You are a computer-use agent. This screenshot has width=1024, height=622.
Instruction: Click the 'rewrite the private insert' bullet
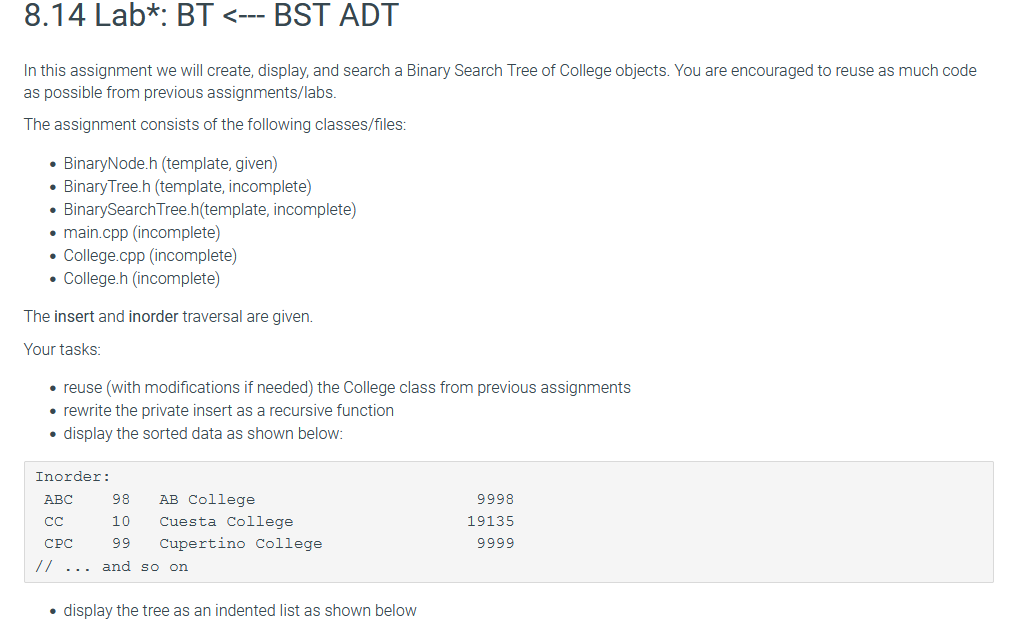pos(229,410)
